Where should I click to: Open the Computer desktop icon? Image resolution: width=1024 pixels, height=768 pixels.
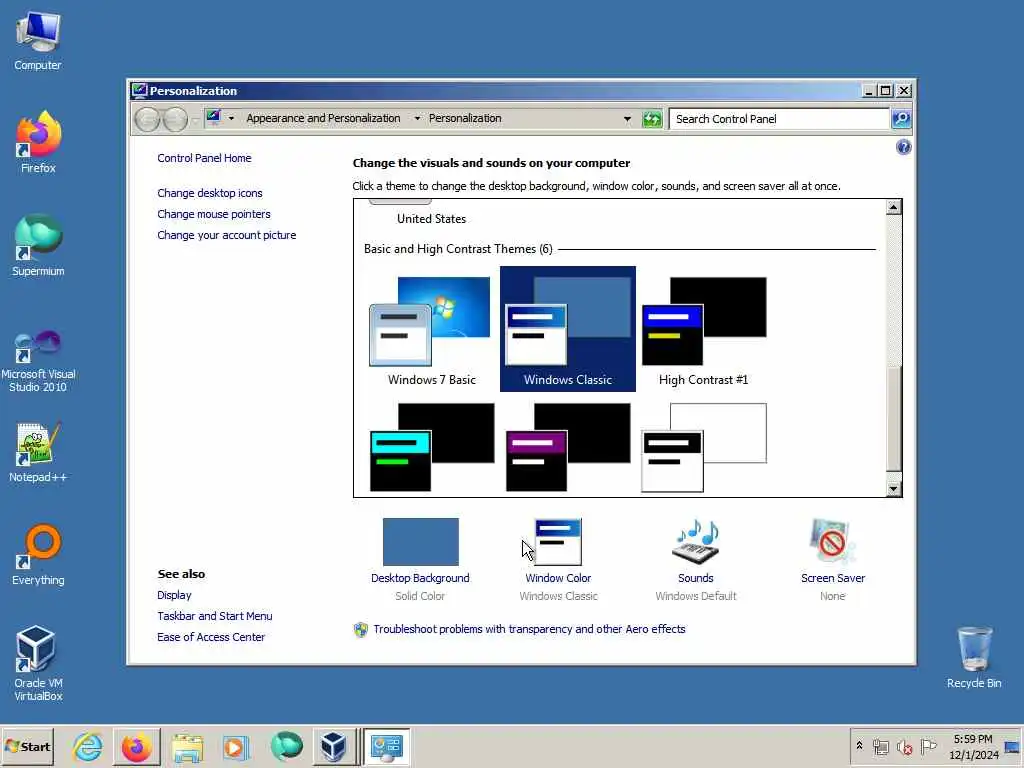38,40
